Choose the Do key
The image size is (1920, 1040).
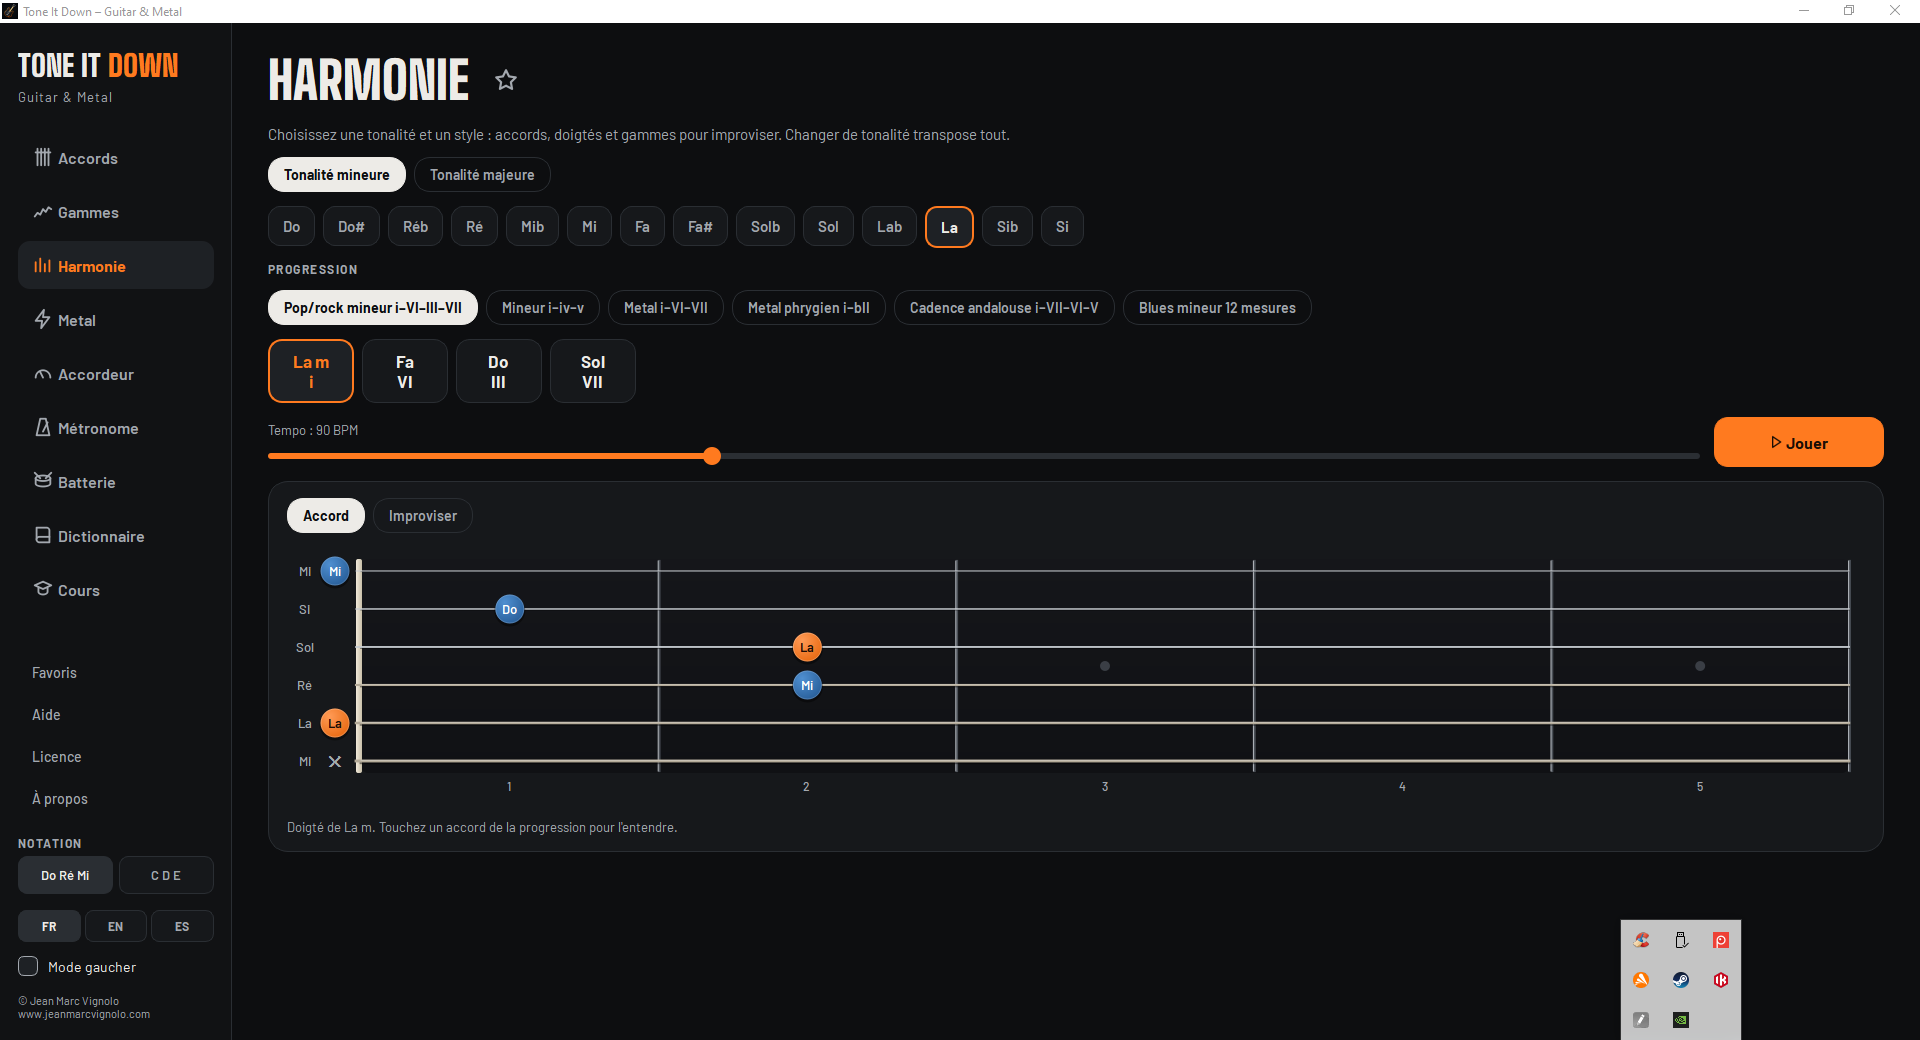(292, 227)
